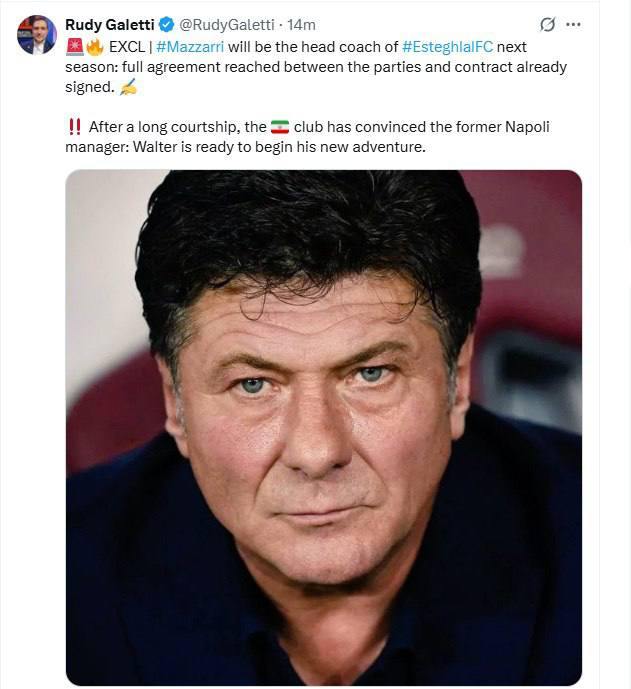The image size is (631, 689).
Task: Open the Grok explain post icon
Action: [x=547, y=25]
